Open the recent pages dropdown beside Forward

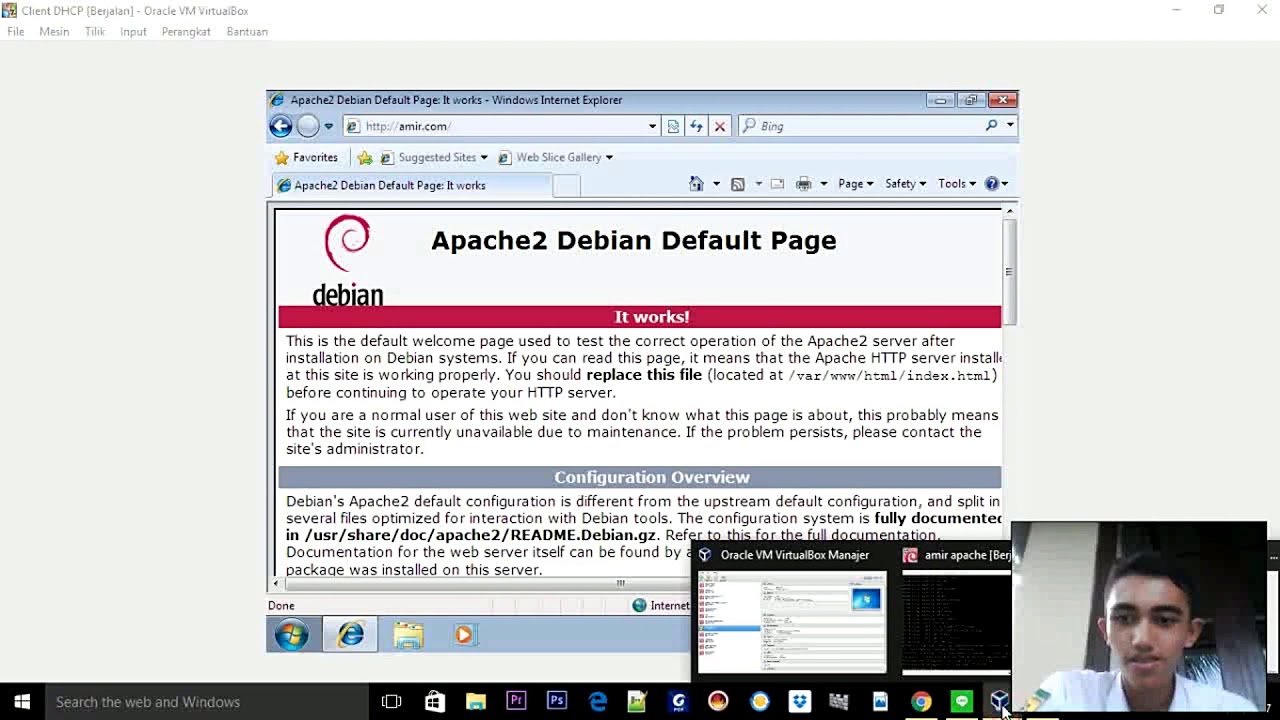[328, 126]
